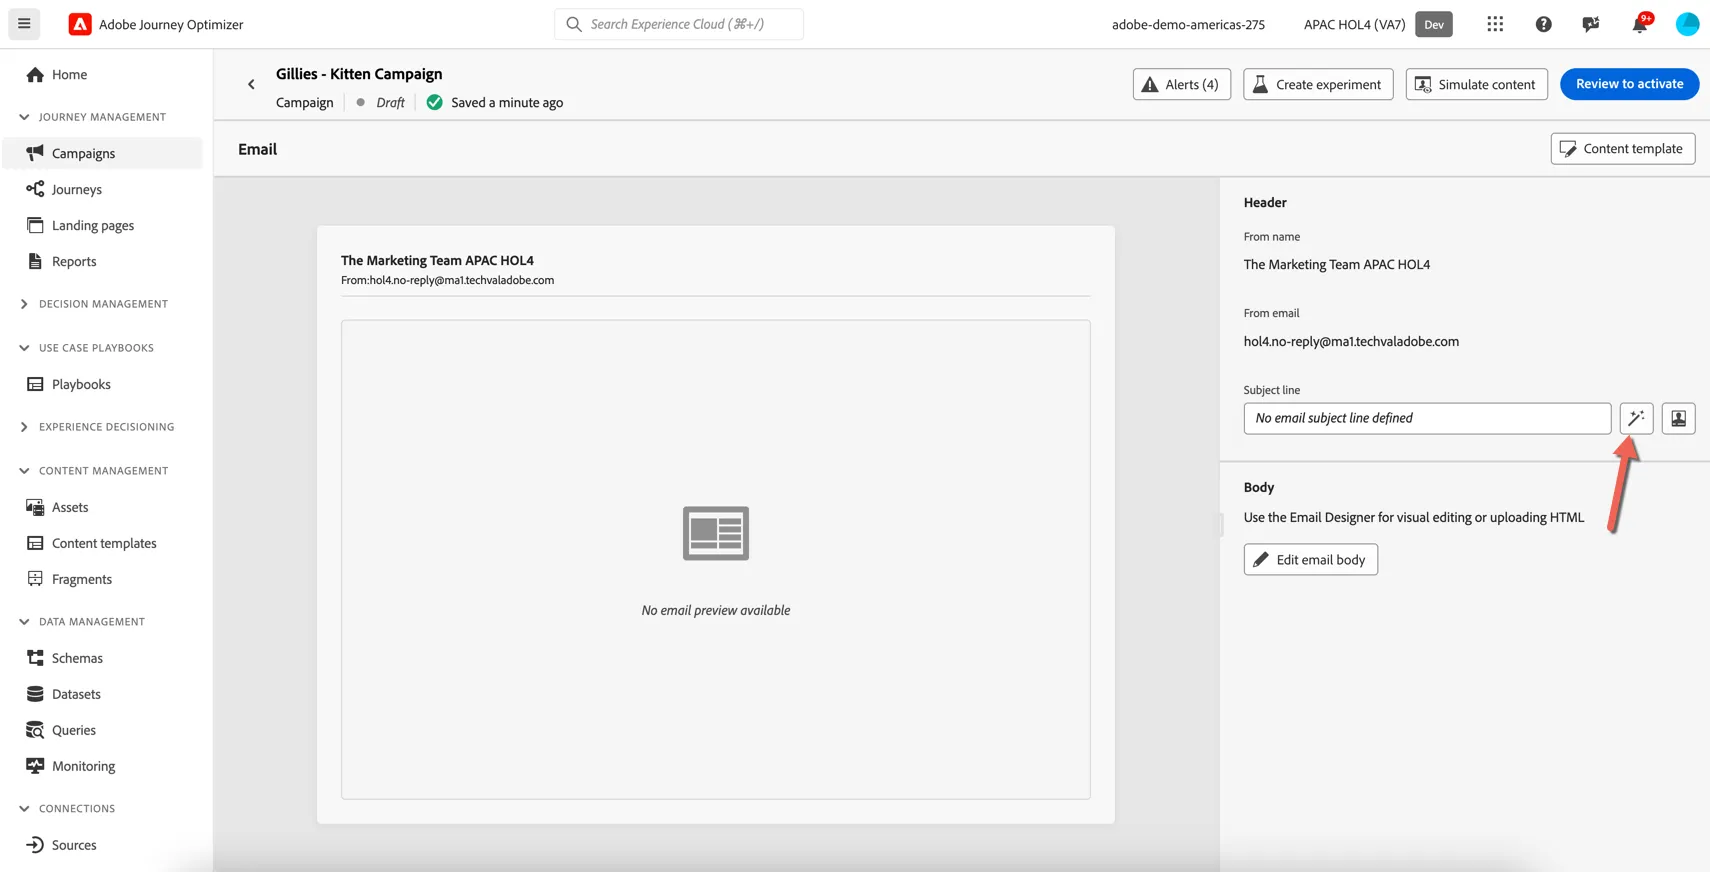Viewport: 1710px width, 872px height.
Task: Collapse the Use Case Playbooks section
Action: click(x=86, y=348)
